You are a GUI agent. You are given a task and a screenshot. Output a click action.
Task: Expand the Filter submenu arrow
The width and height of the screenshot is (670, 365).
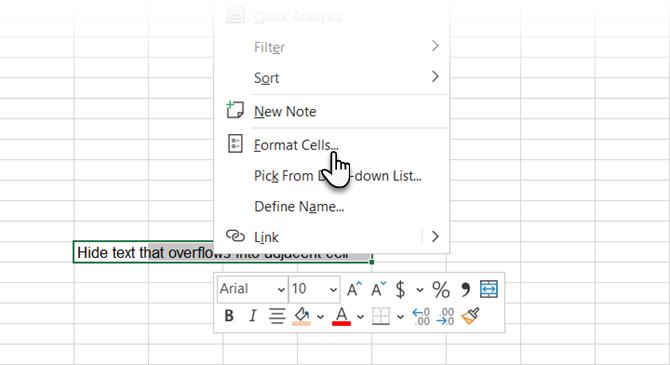point(435,46)
